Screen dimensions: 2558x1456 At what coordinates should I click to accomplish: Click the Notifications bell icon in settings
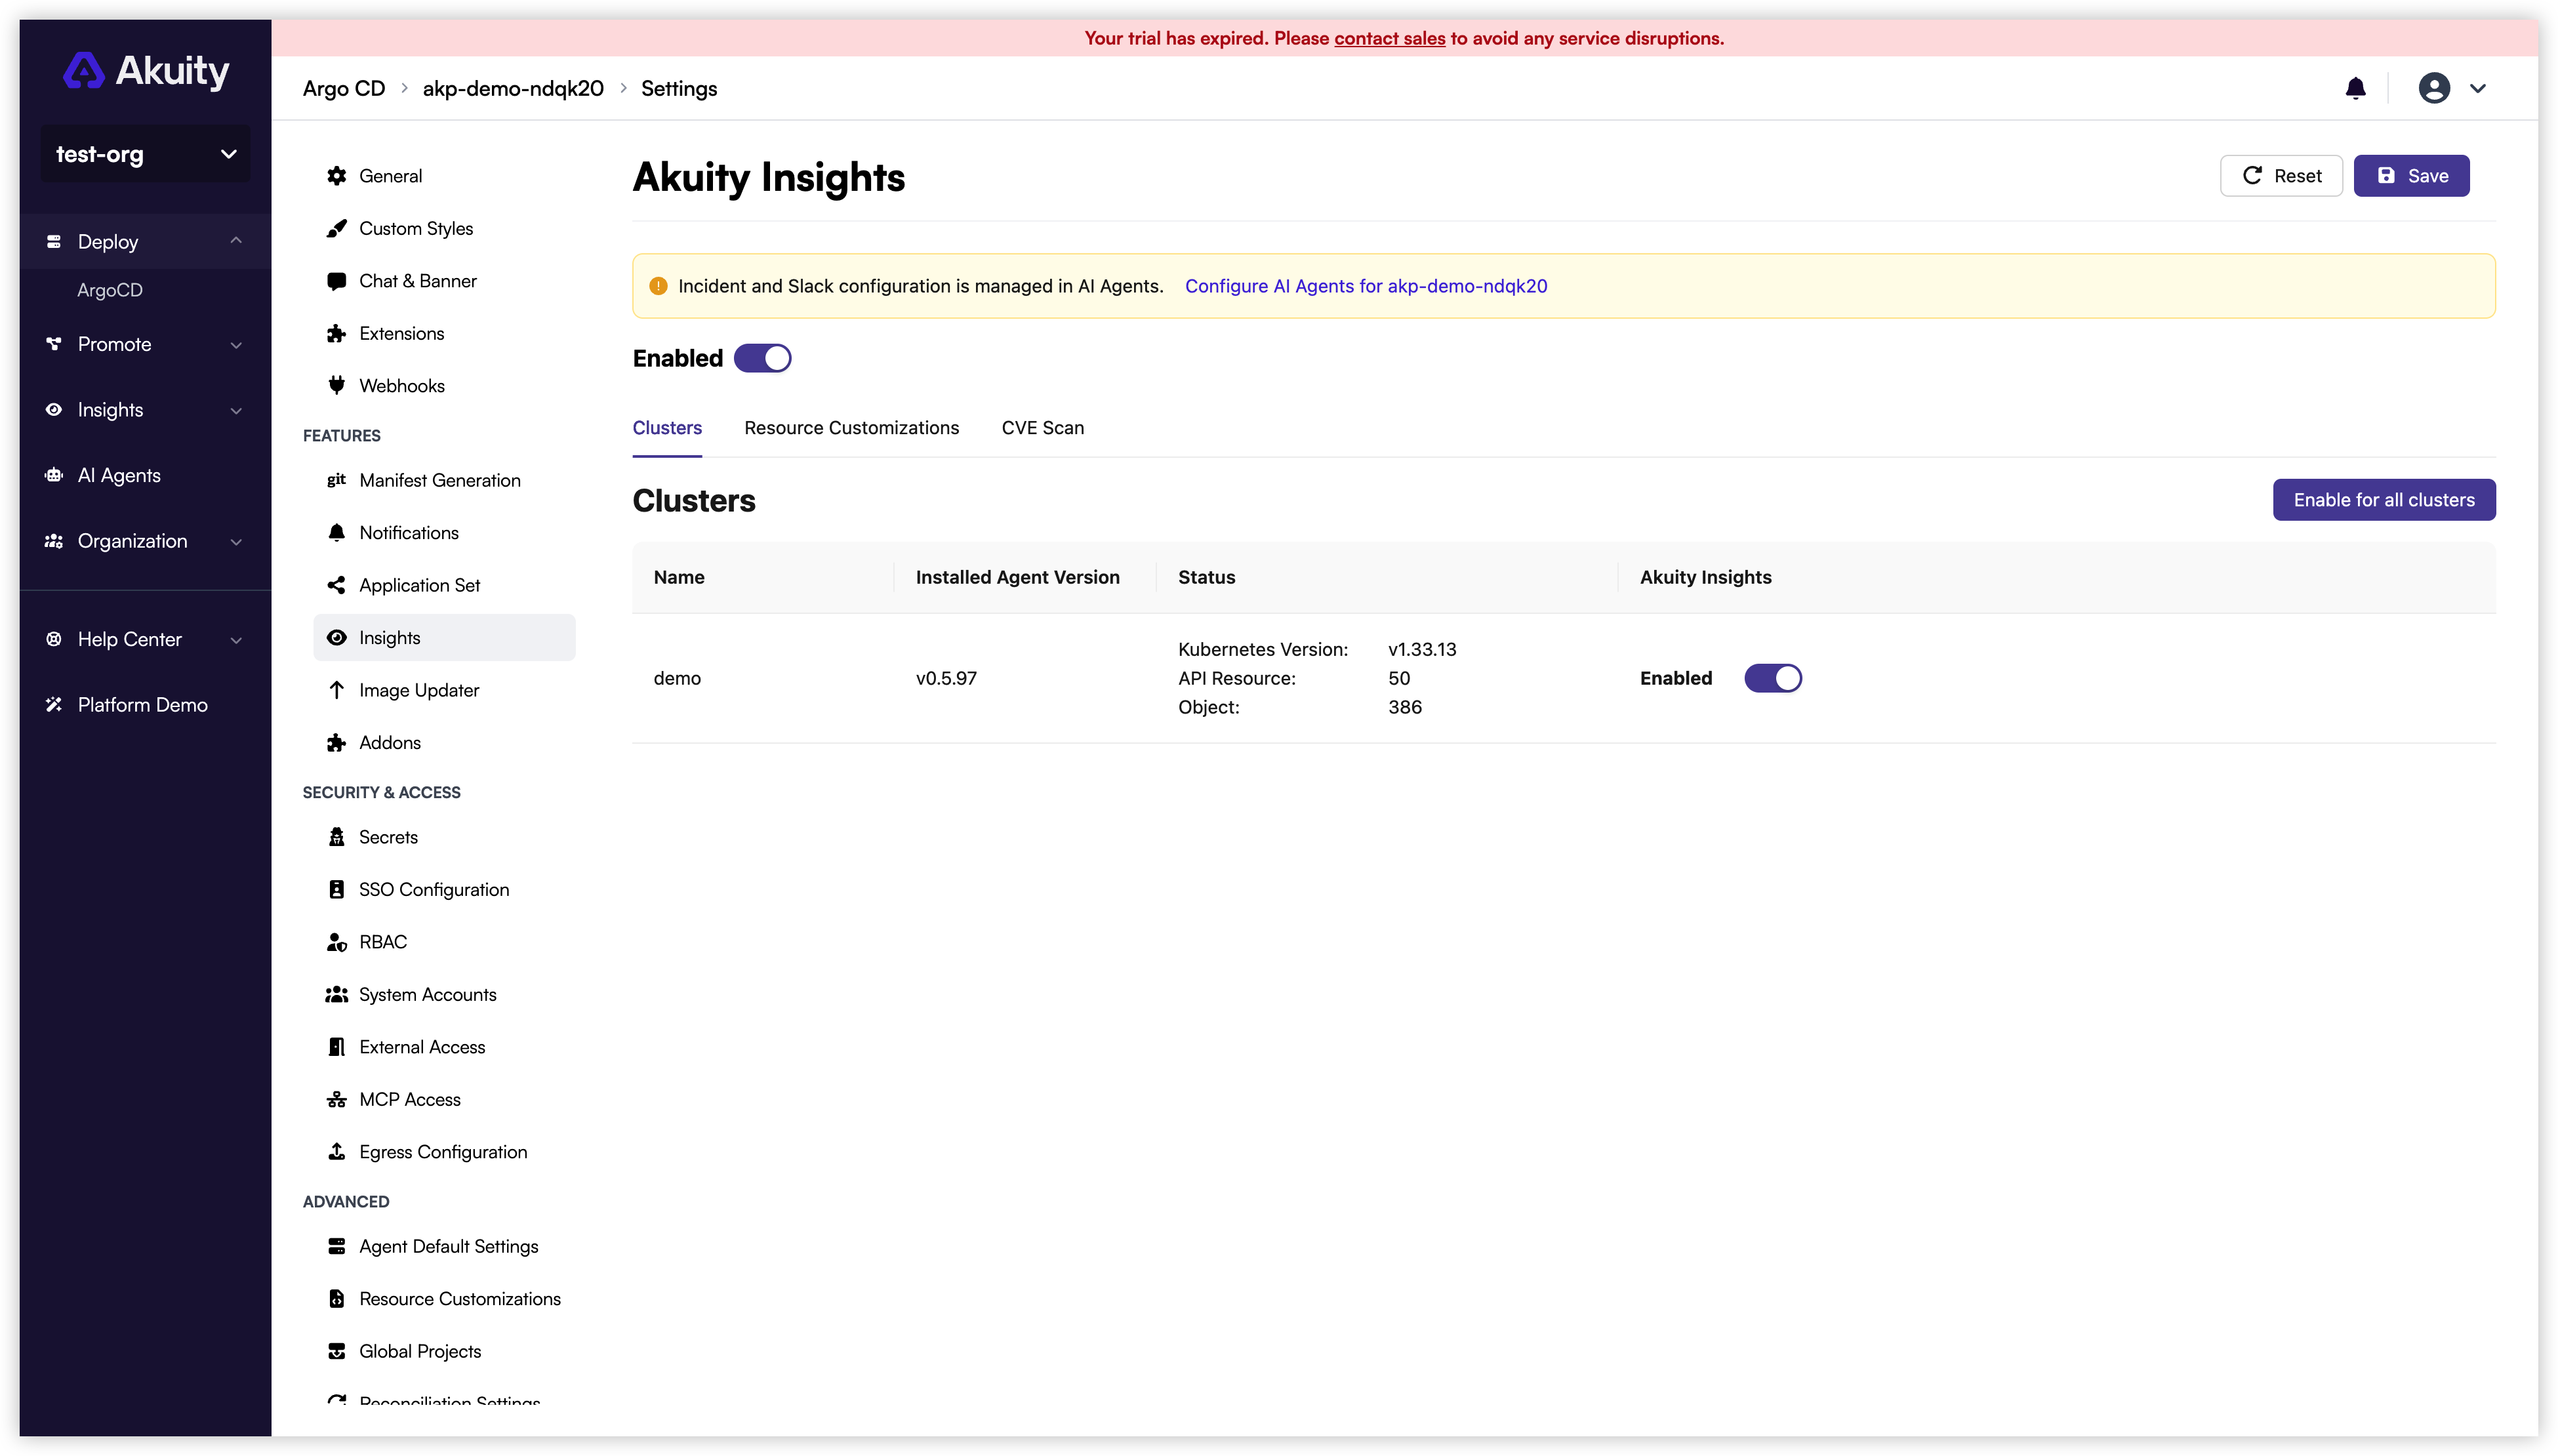(337, 533)
